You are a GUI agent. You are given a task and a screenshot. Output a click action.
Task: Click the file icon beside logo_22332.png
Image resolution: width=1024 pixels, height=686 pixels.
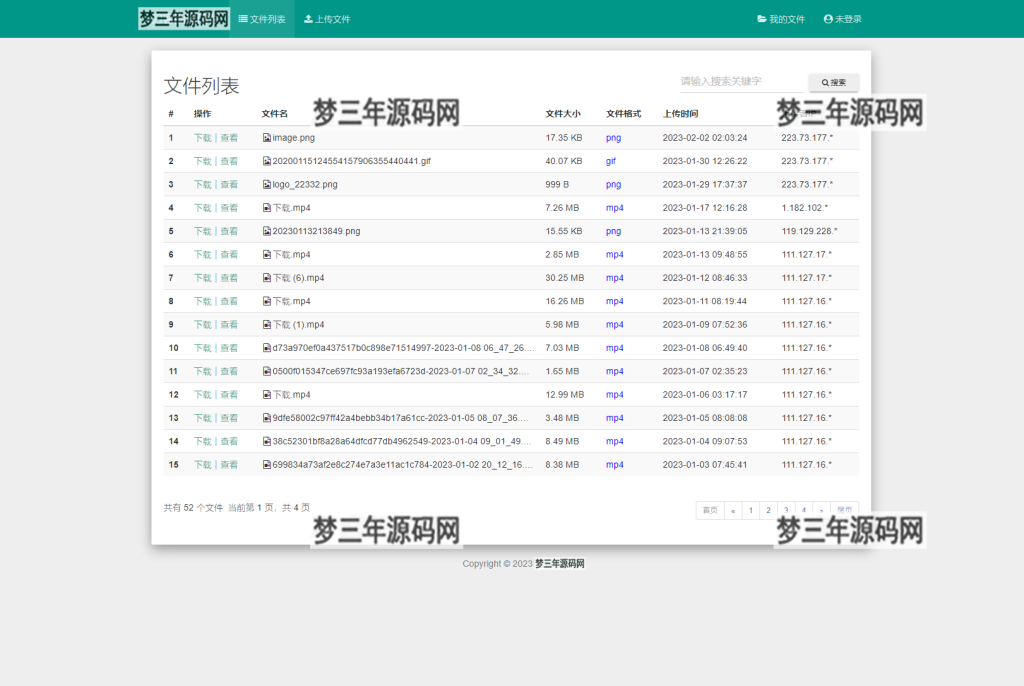point(266,185)
